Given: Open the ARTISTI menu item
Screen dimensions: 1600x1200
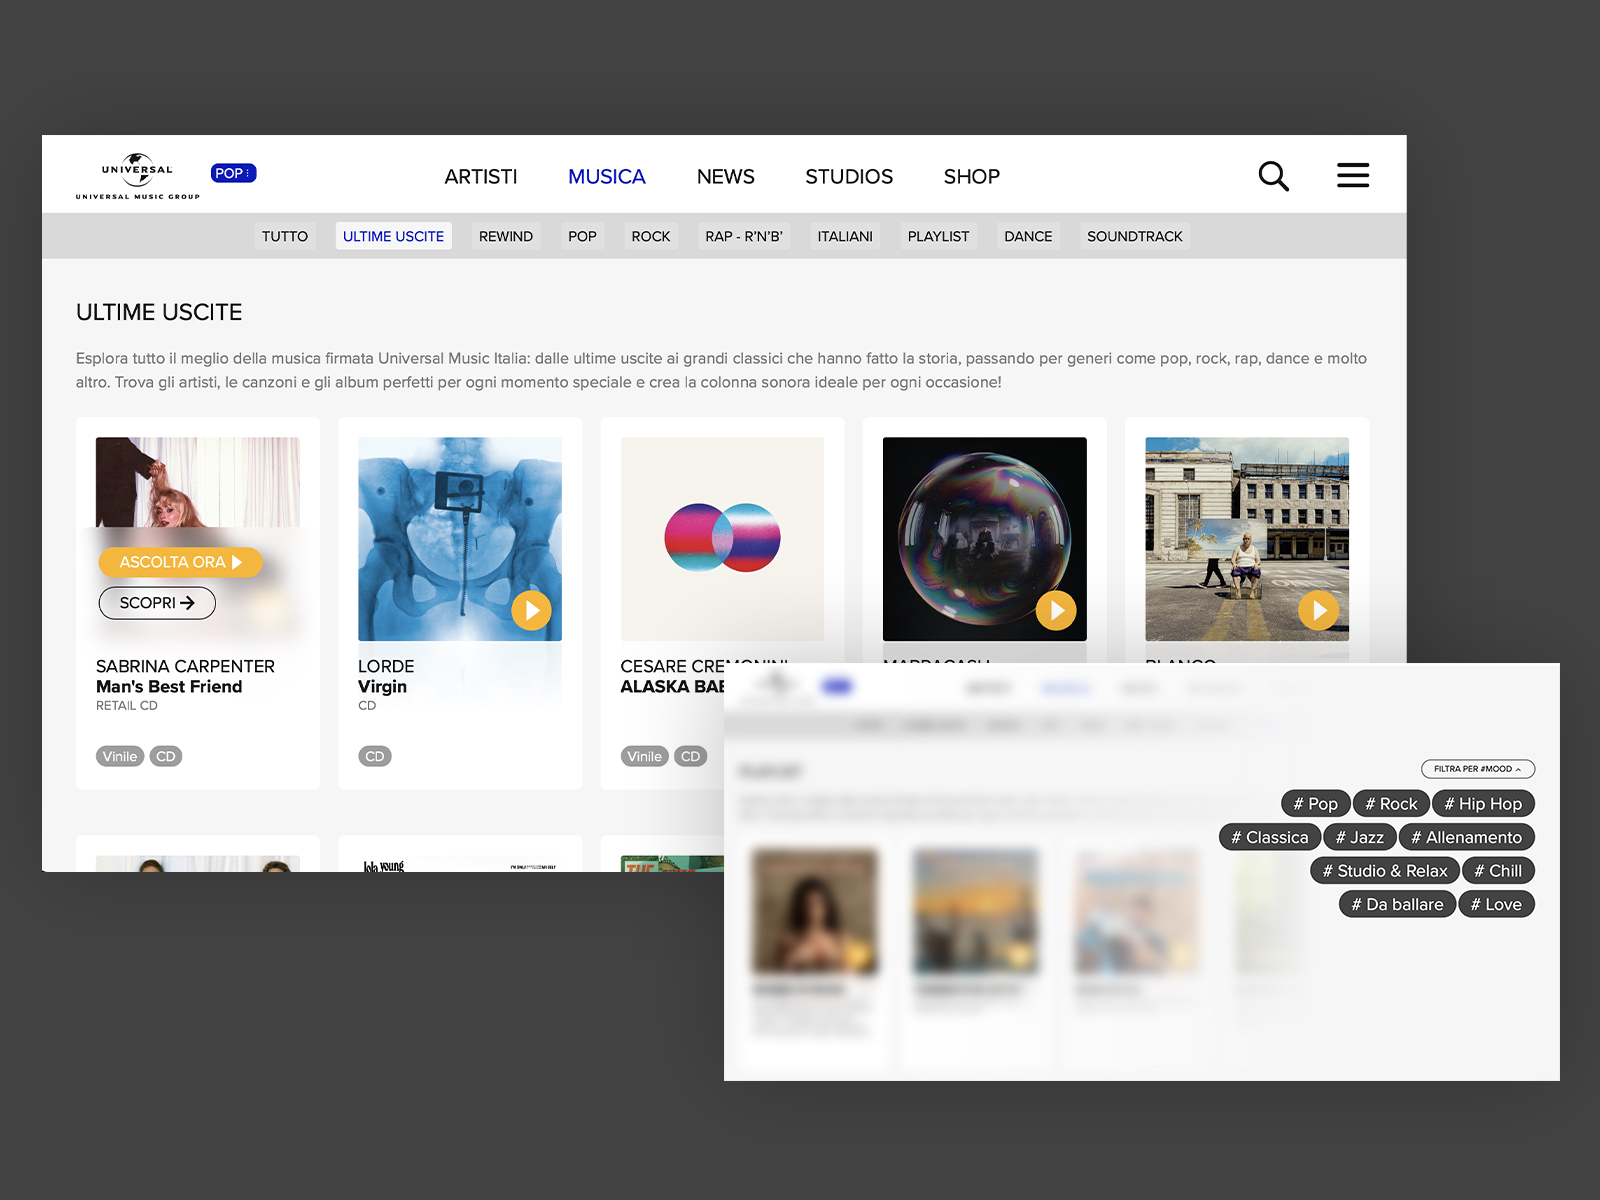Looking at the screenshot, I should tap(481, 177).
